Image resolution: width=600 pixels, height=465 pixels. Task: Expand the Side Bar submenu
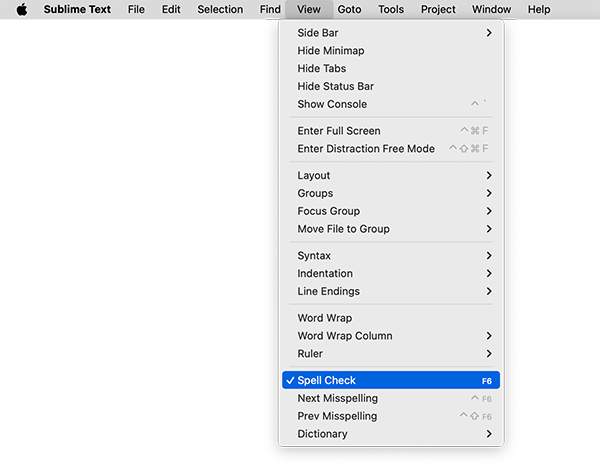(391, 33)
